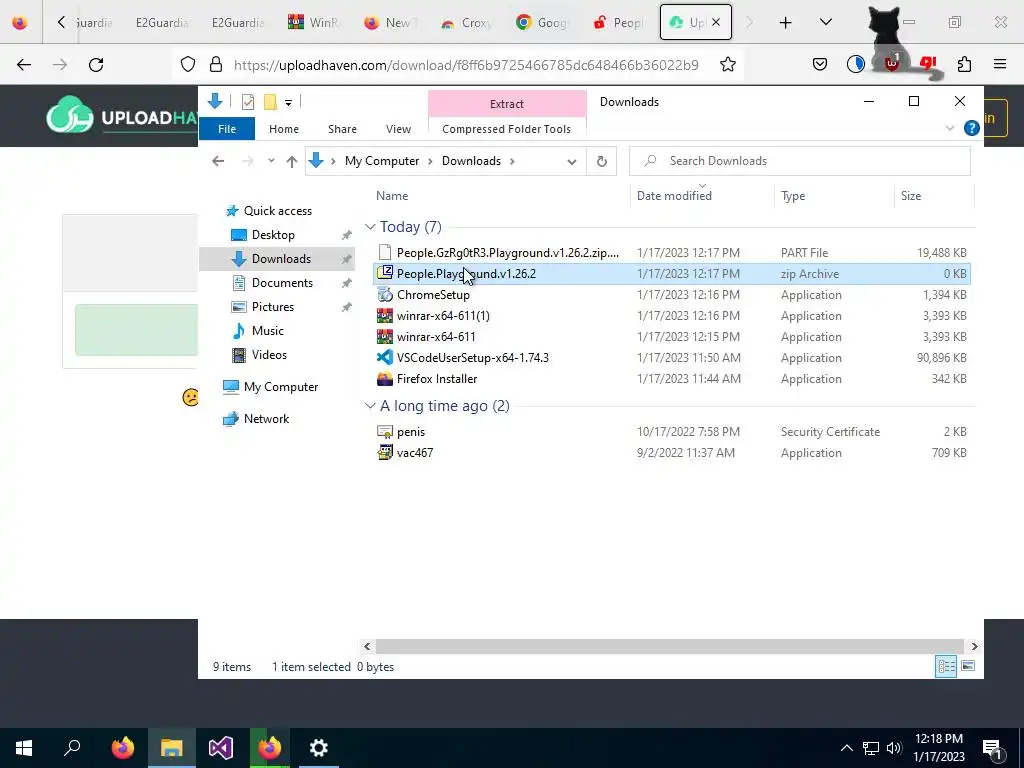
Task: Open Explorer Help question mark icon
Action: [x=971, y=129]
